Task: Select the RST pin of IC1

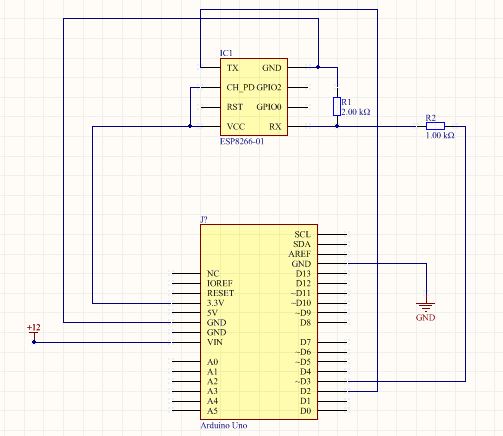Action: click(210, 107)
